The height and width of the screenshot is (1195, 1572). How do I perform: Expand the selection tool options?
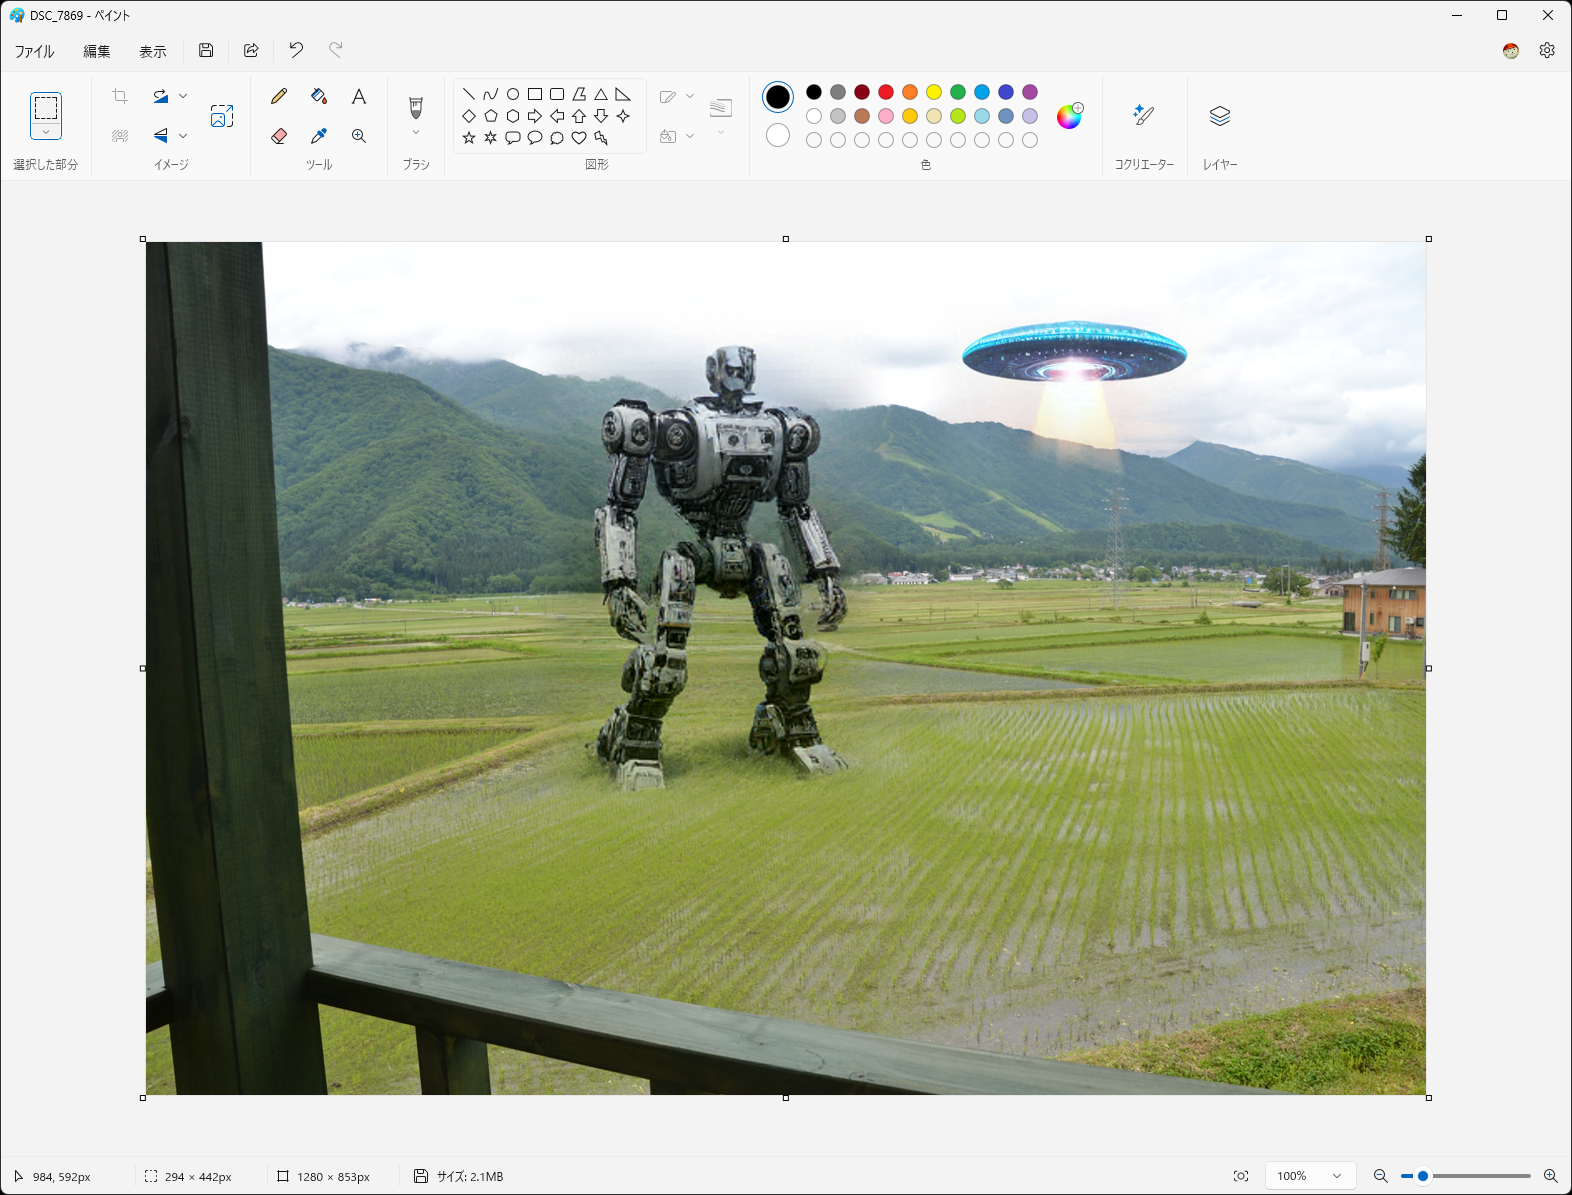pyautogui.click(x=46, y=132)
